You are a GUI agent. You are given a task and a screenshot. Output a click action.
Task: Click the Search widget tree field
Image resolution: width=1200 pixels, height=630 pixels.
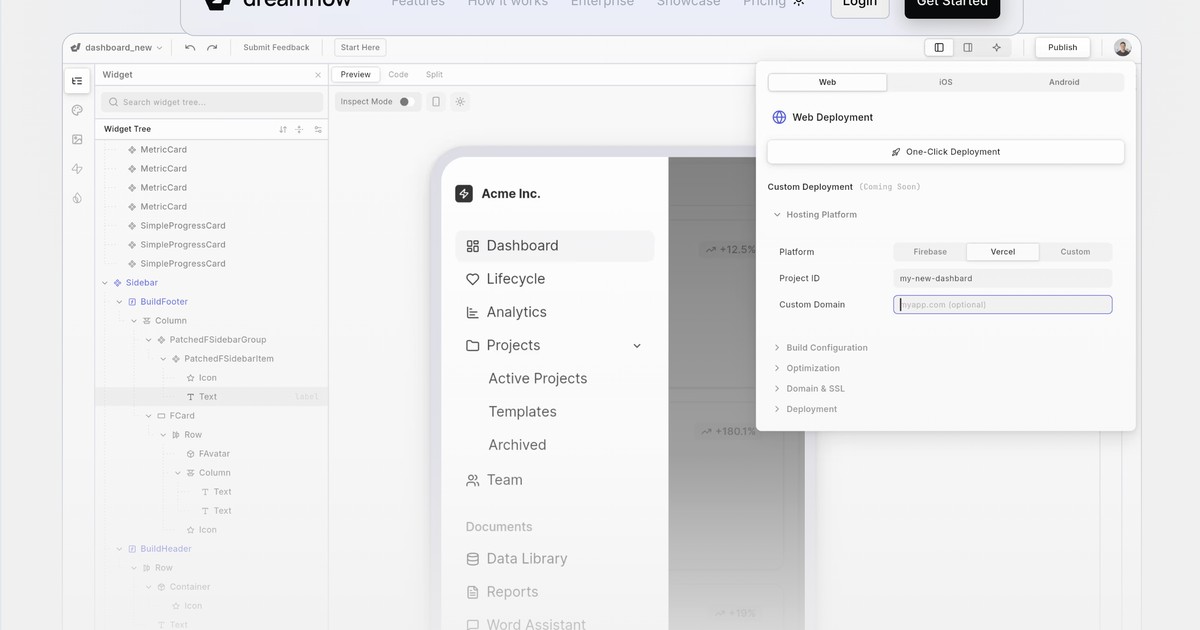coord(212,102)
